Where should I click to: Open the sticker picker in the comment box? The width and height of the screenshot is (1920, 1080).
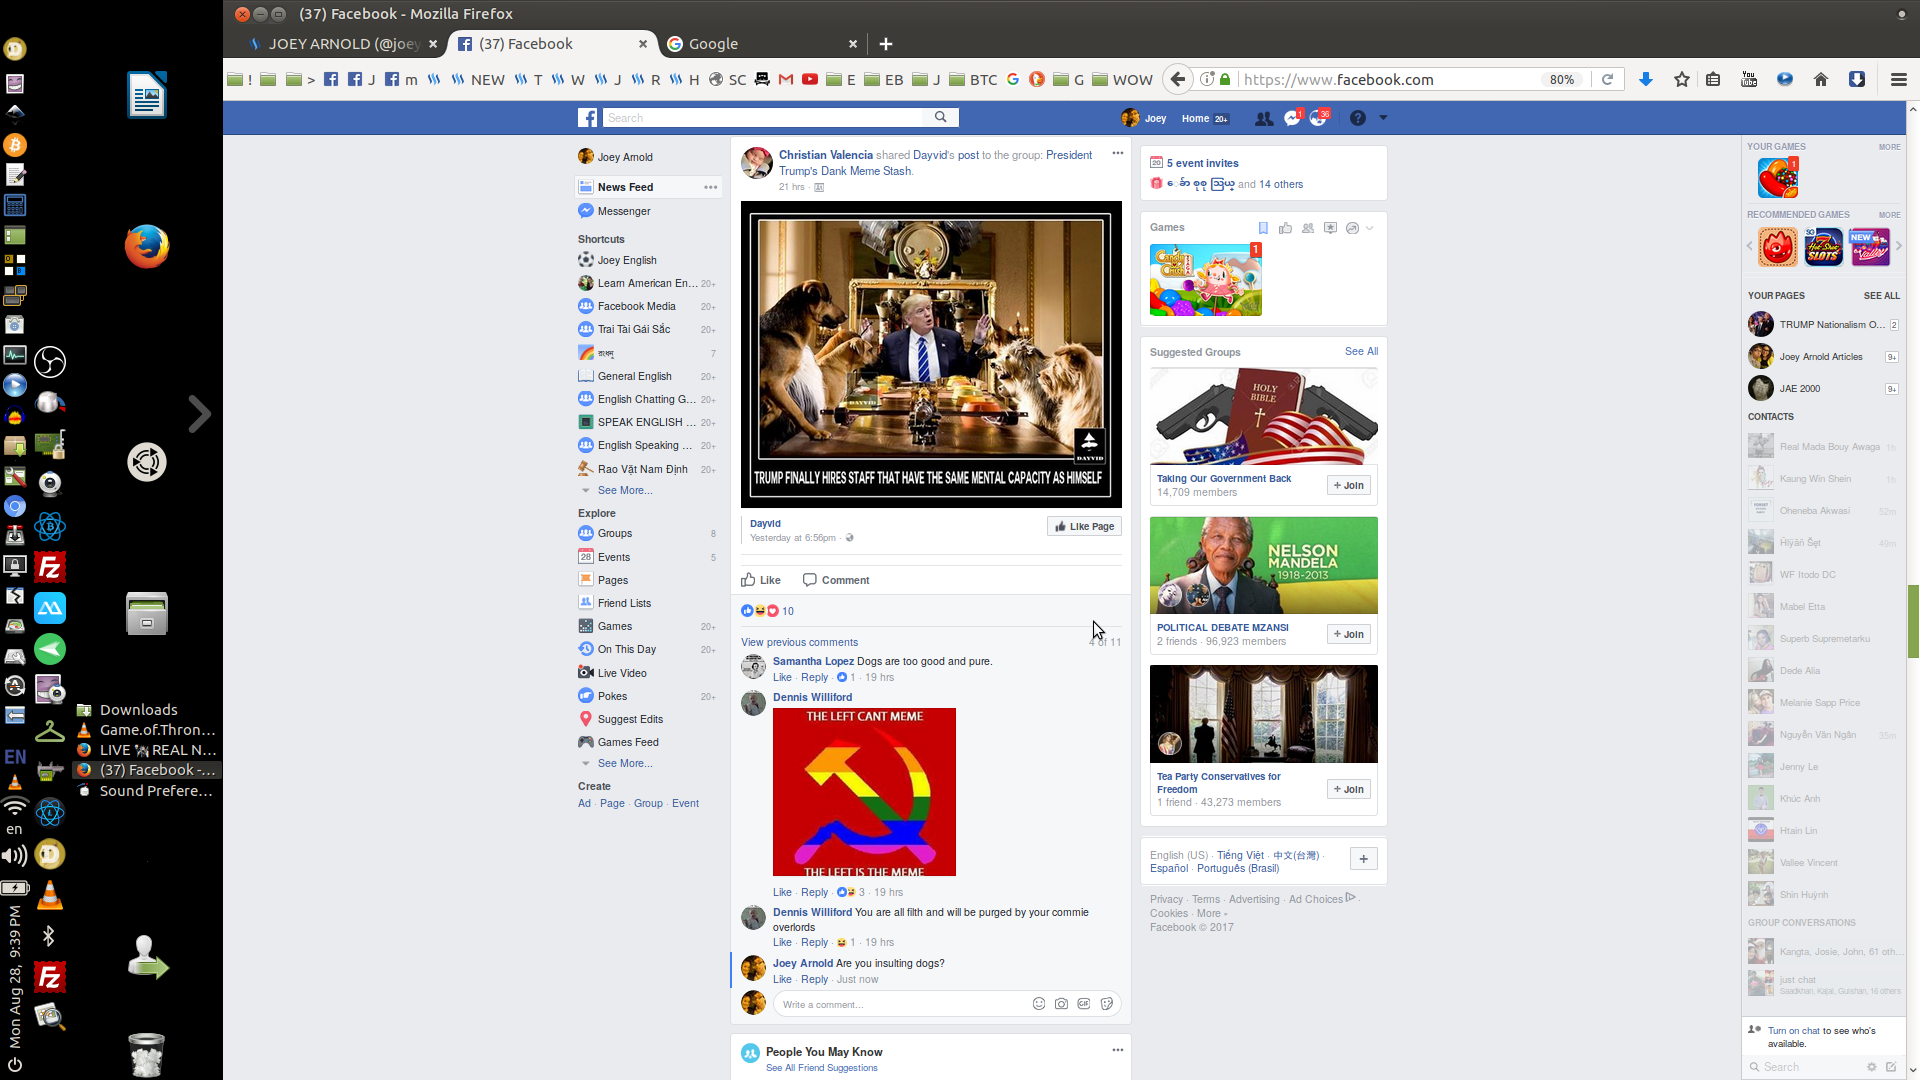[1107, 1003]
